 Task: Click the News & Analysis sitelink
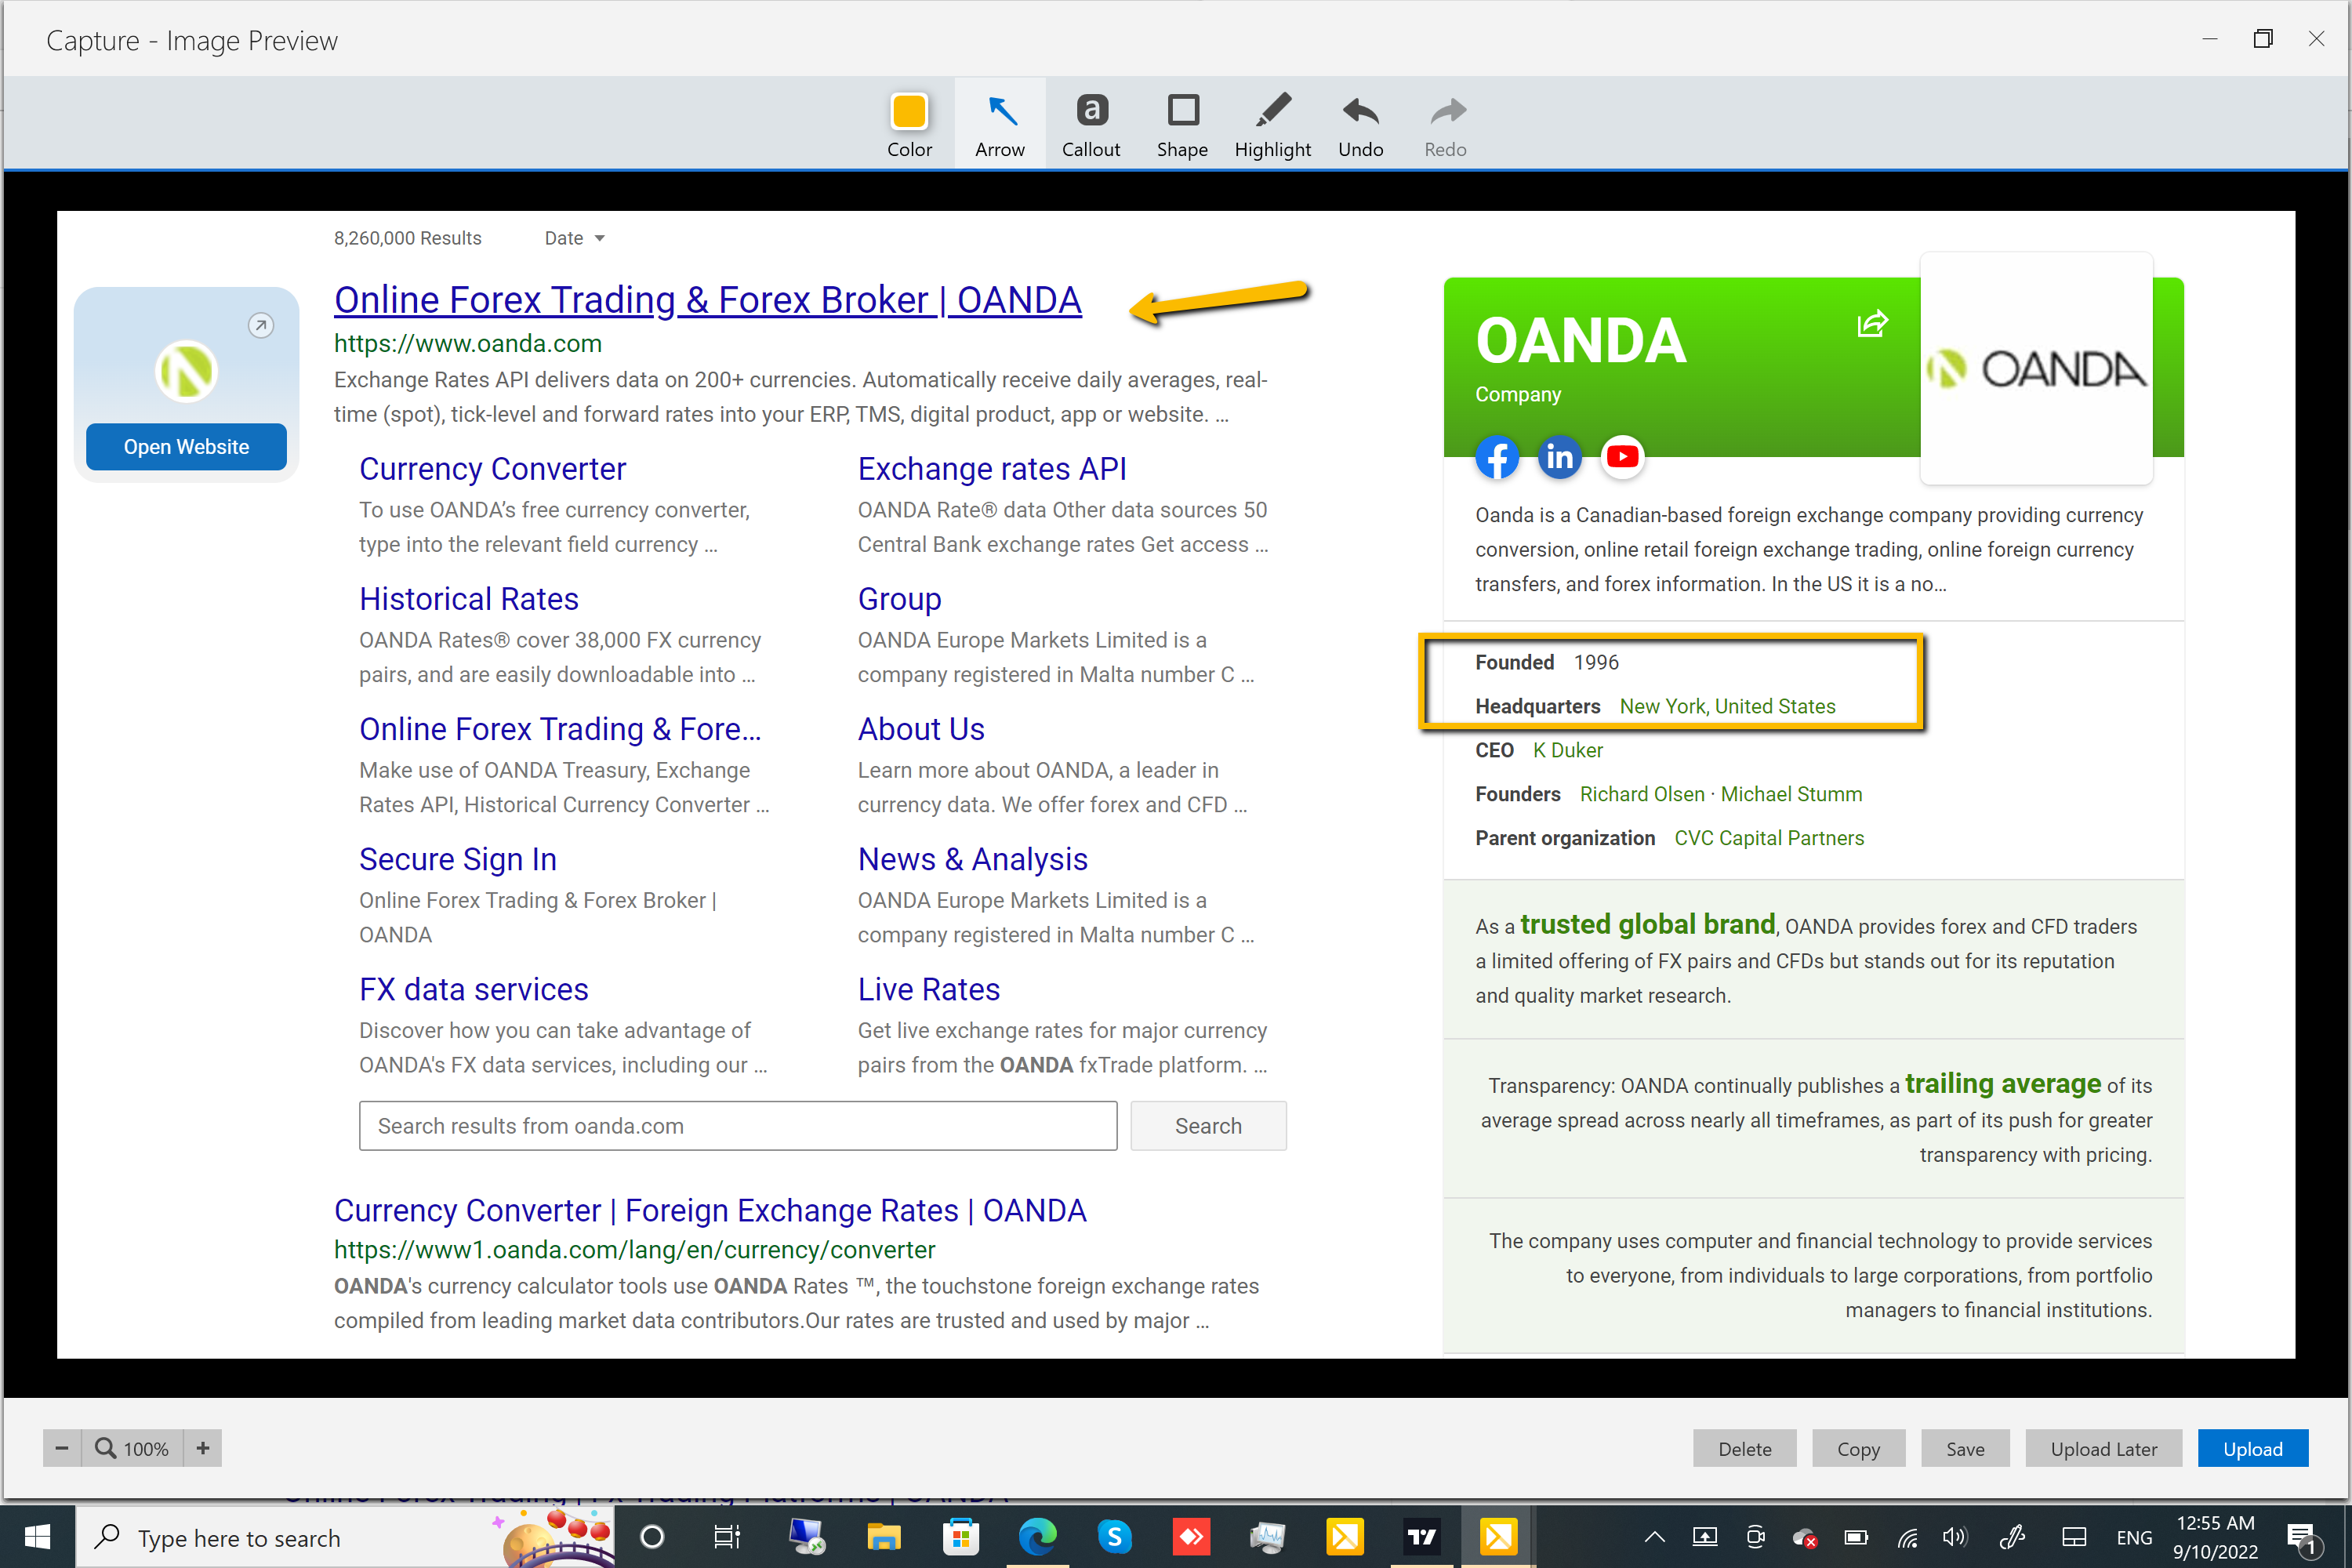tap(973, 859)
